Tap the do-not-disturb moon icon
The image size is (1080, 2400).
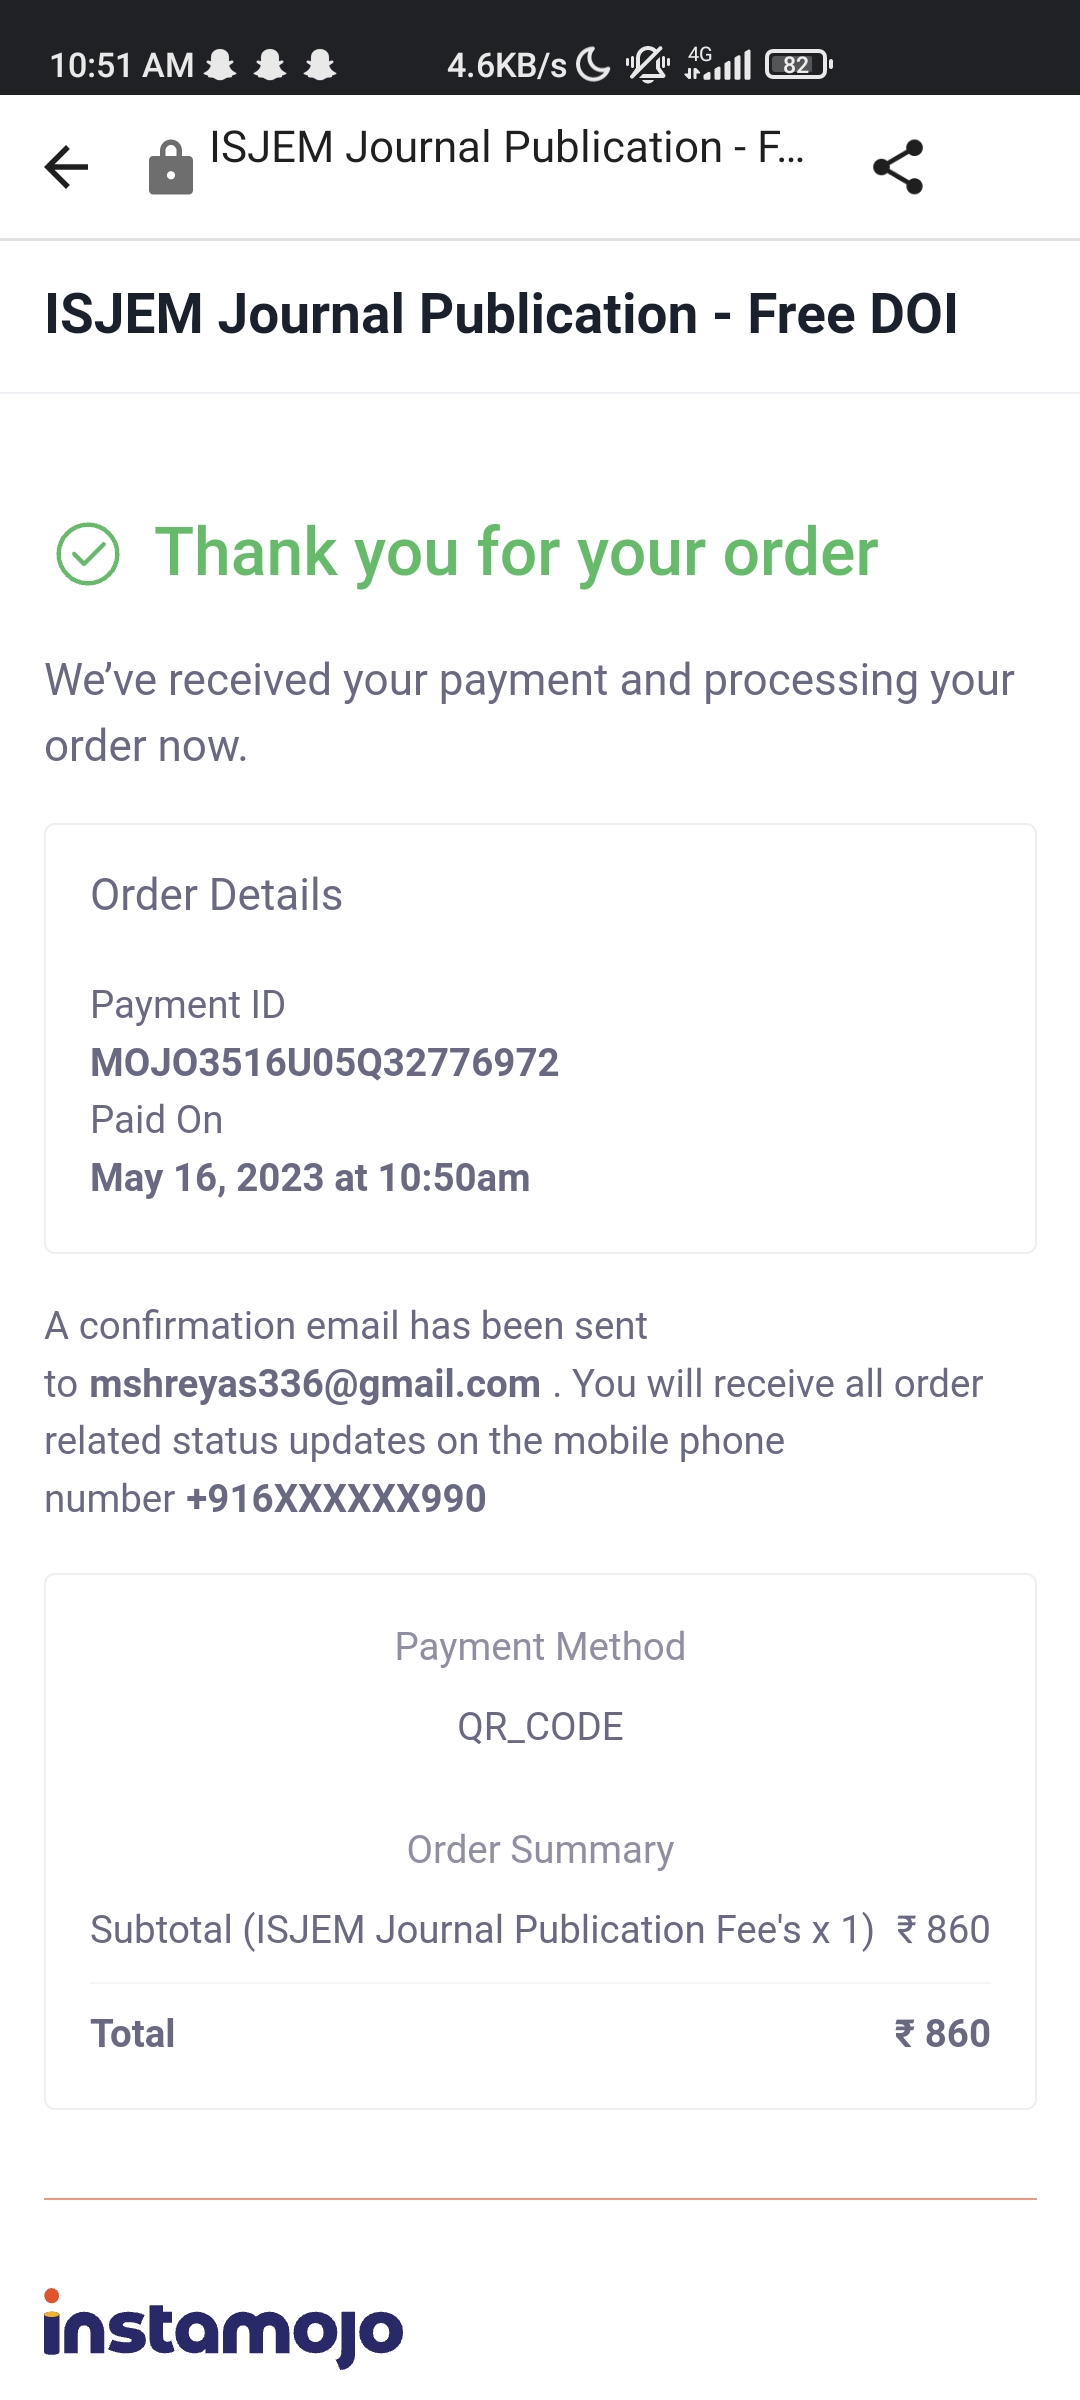coord(593,65)
